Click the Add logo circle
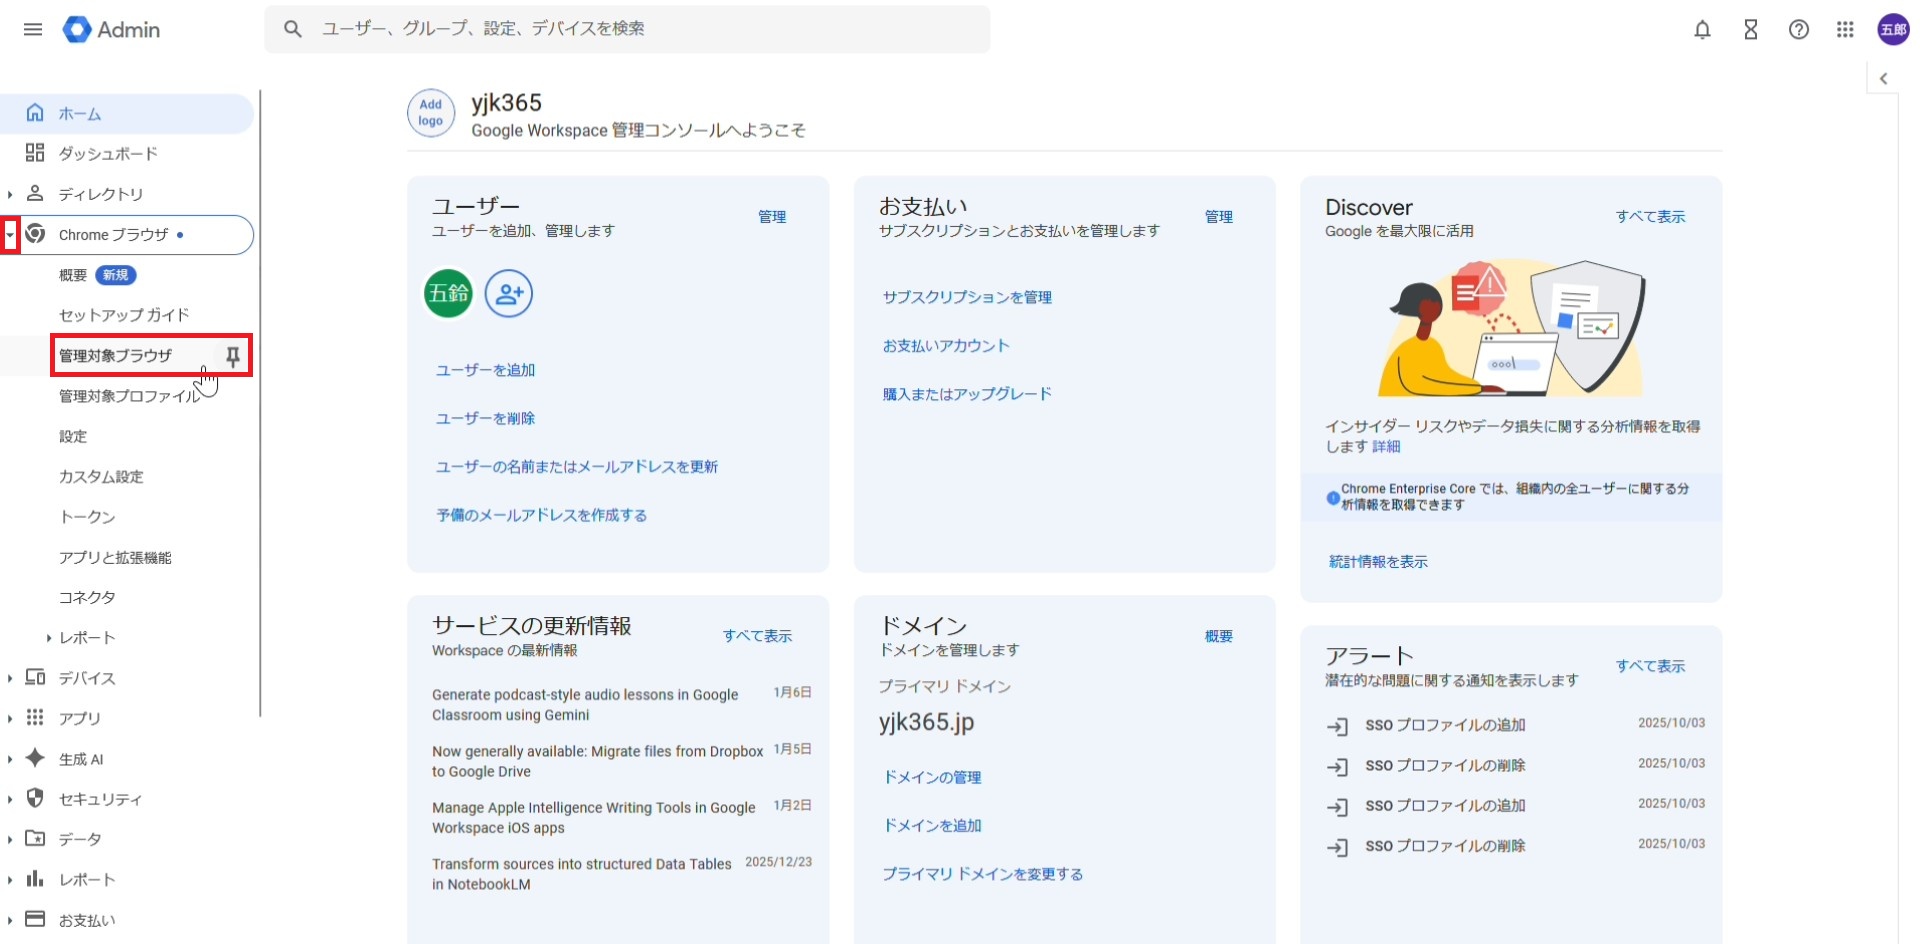1920x944 pixels. point(431,113)
